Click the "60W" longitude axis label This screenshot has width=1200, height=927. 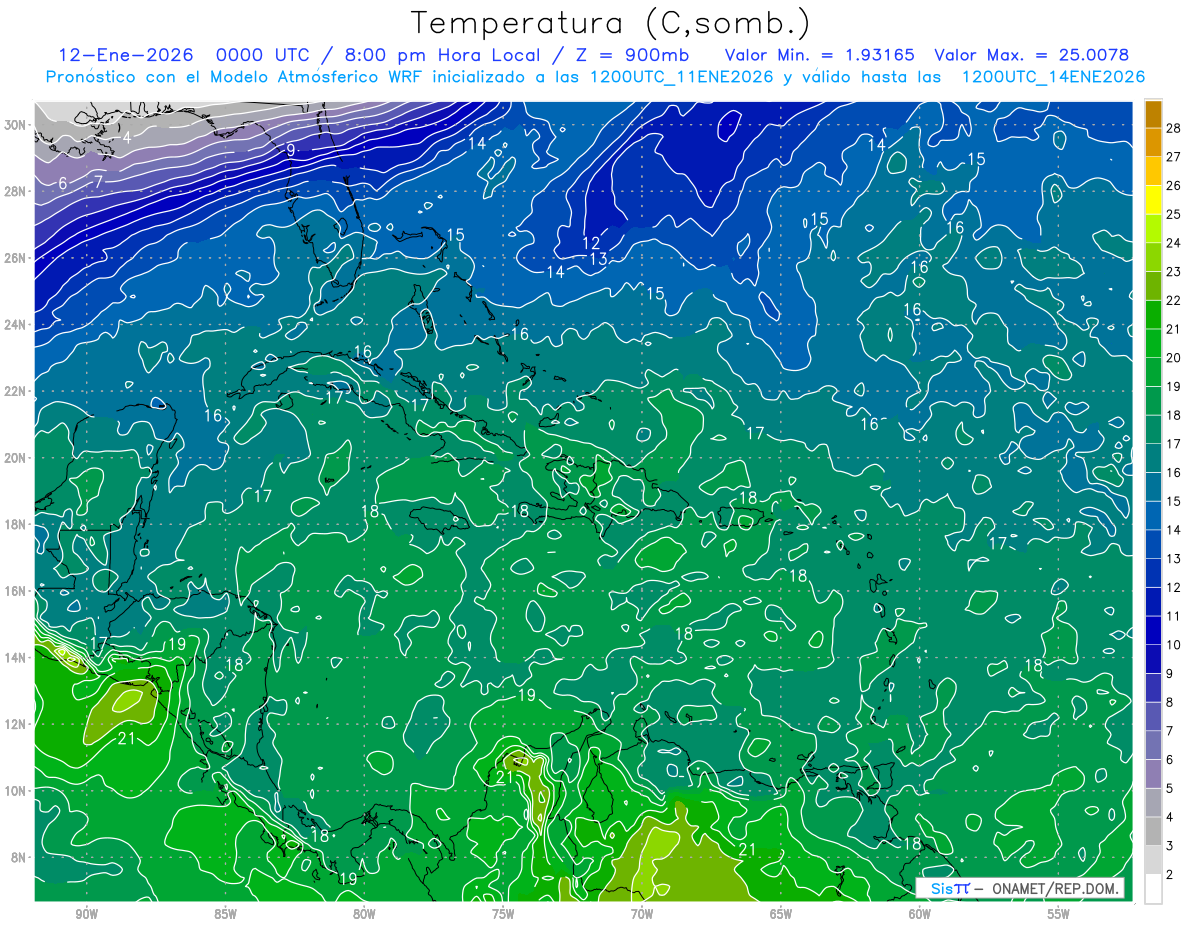point(920,914)
